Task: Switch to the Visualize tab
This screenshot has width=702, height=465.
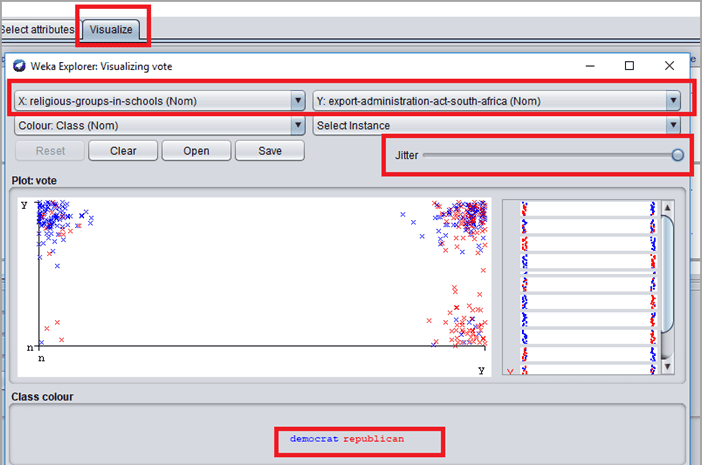Action: pos(111,30)
